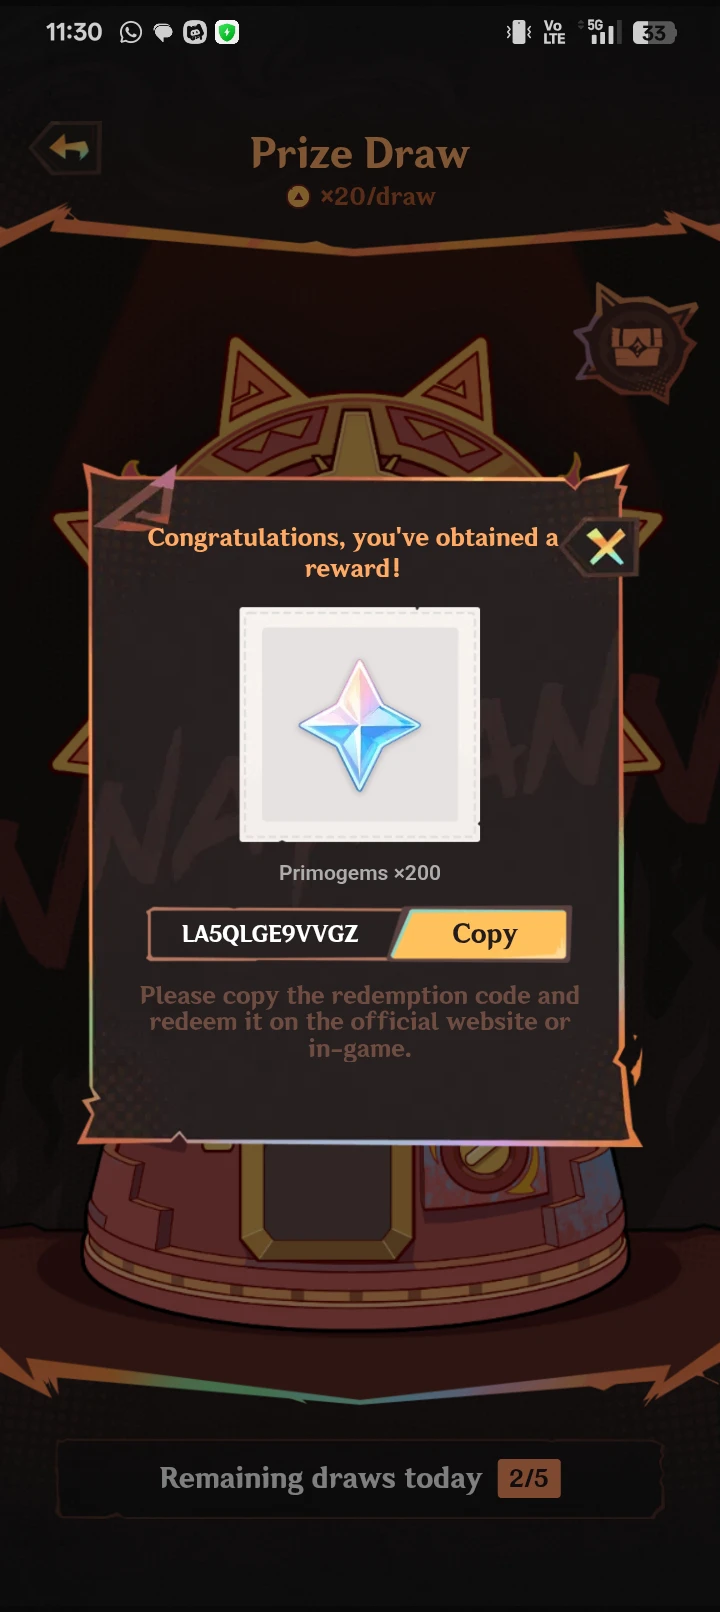Close the reward popup with X
This screenshot has width=720, height=1612.
point(605,546)
